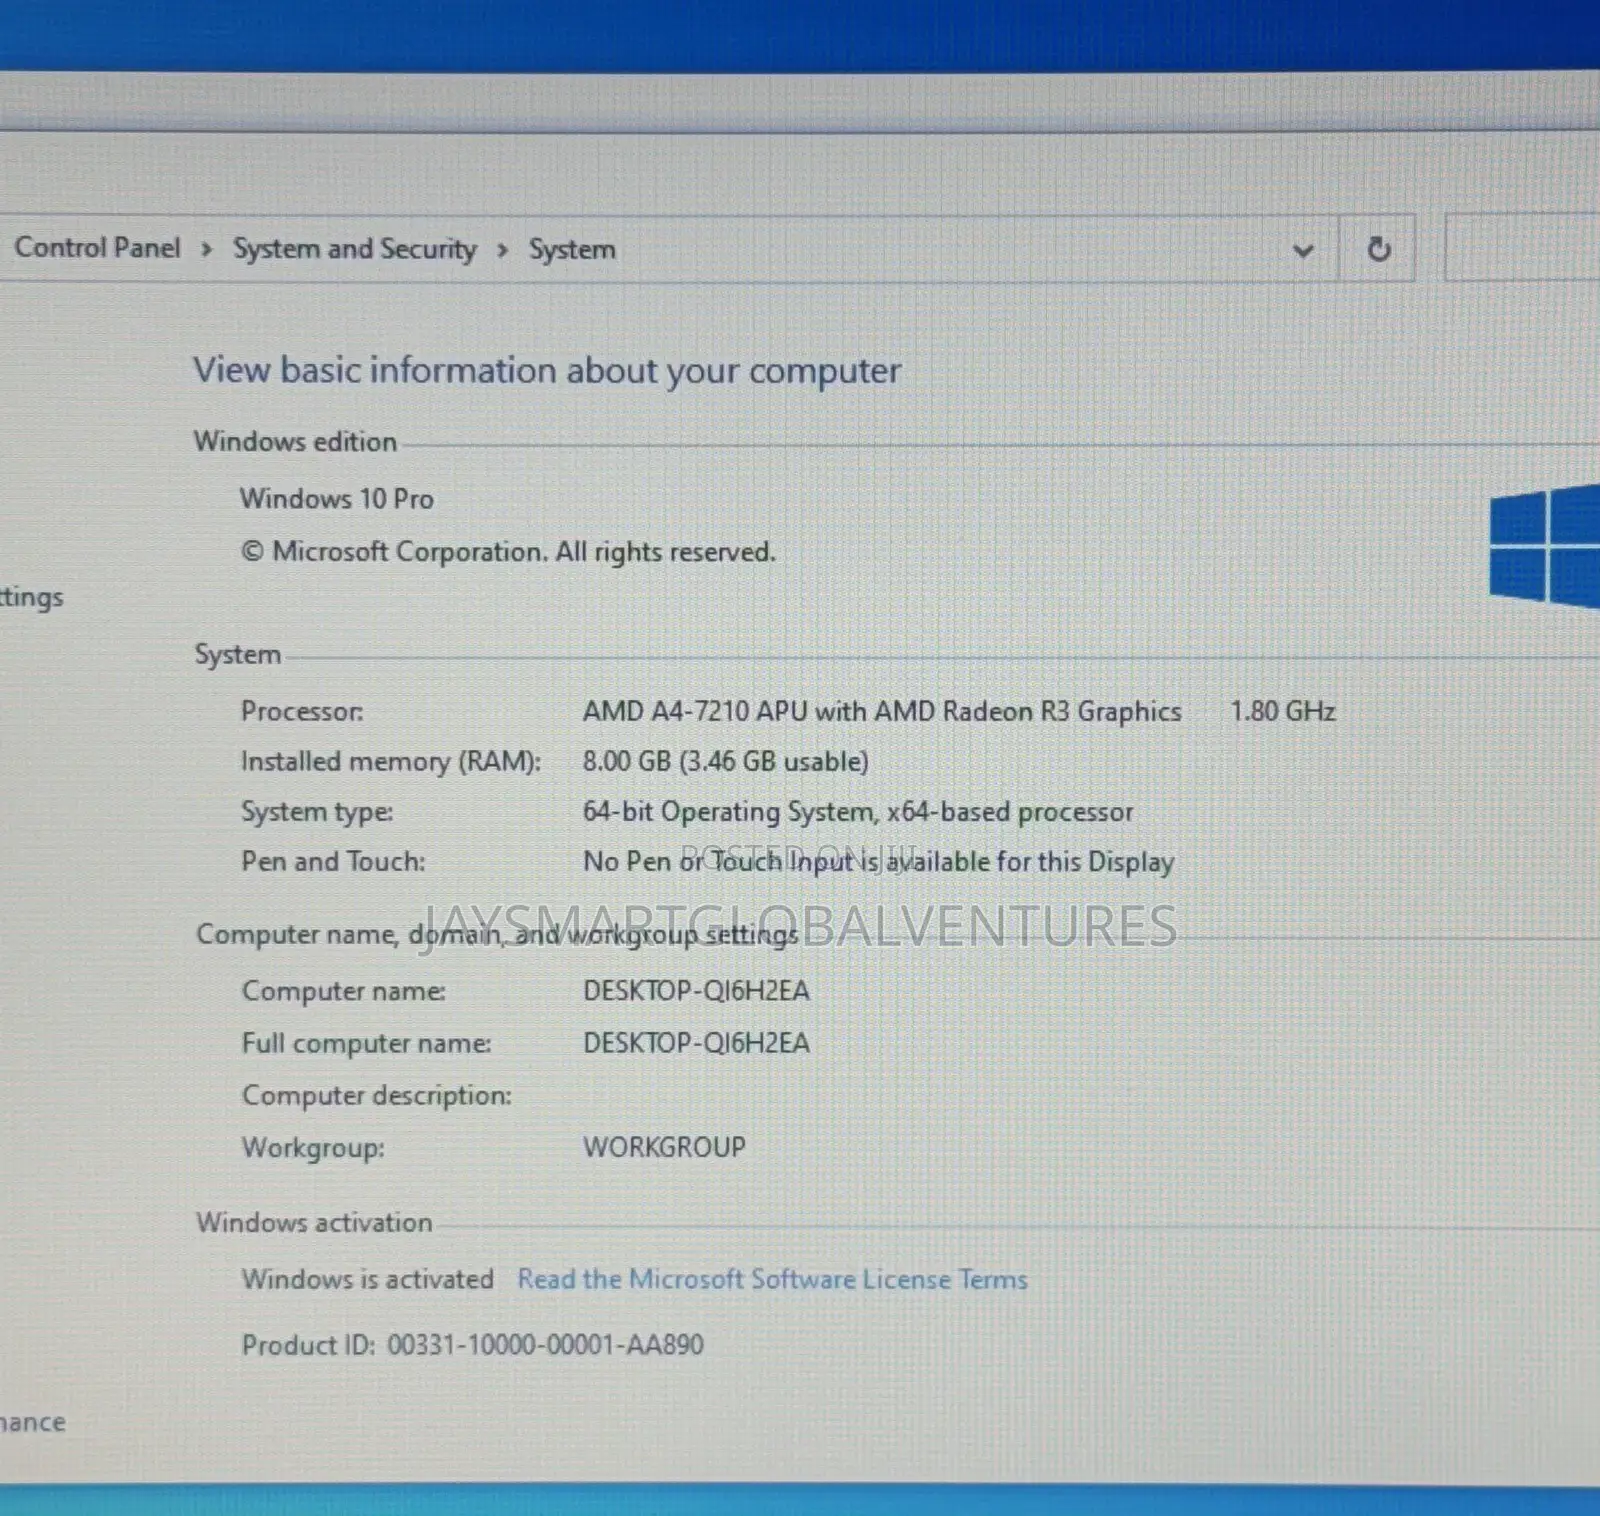Click Computer name value 'DESKTOP-QI6H2EA'

coord(696,991)
